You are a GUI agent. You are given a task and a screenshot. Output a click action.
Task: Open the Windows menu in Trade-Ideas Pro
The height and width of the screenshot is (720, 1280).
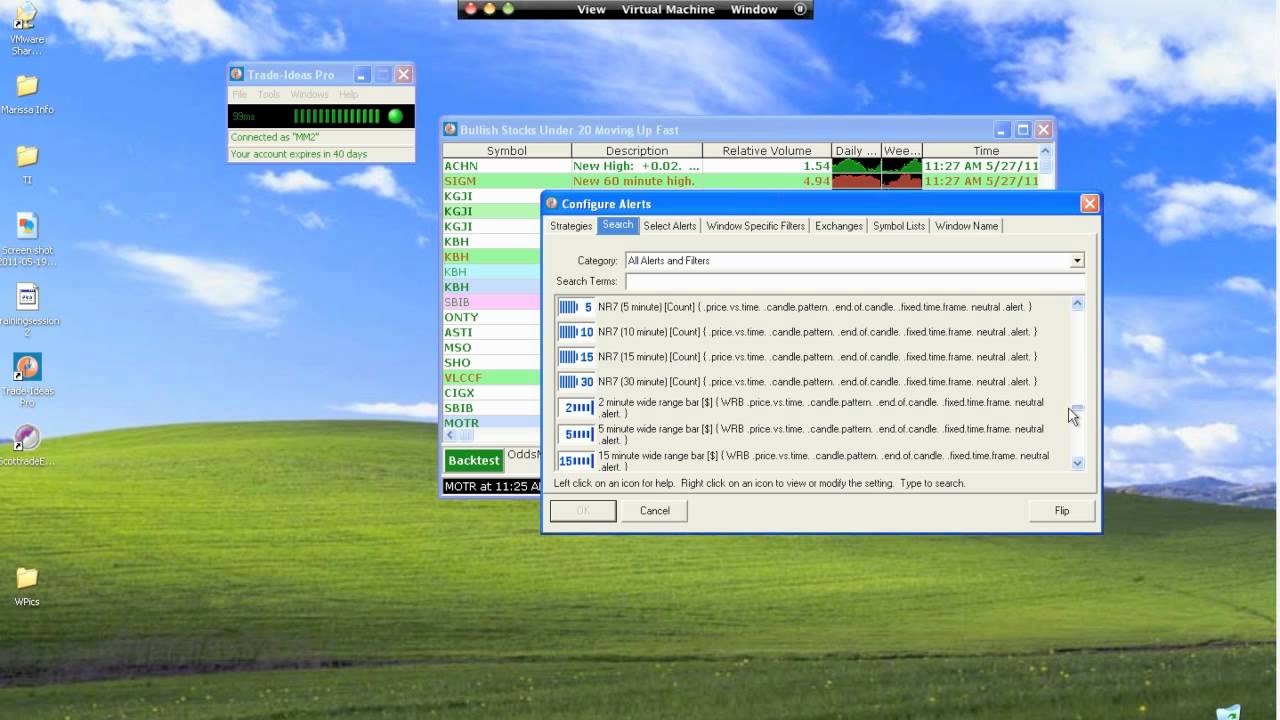tap(310, 94)
